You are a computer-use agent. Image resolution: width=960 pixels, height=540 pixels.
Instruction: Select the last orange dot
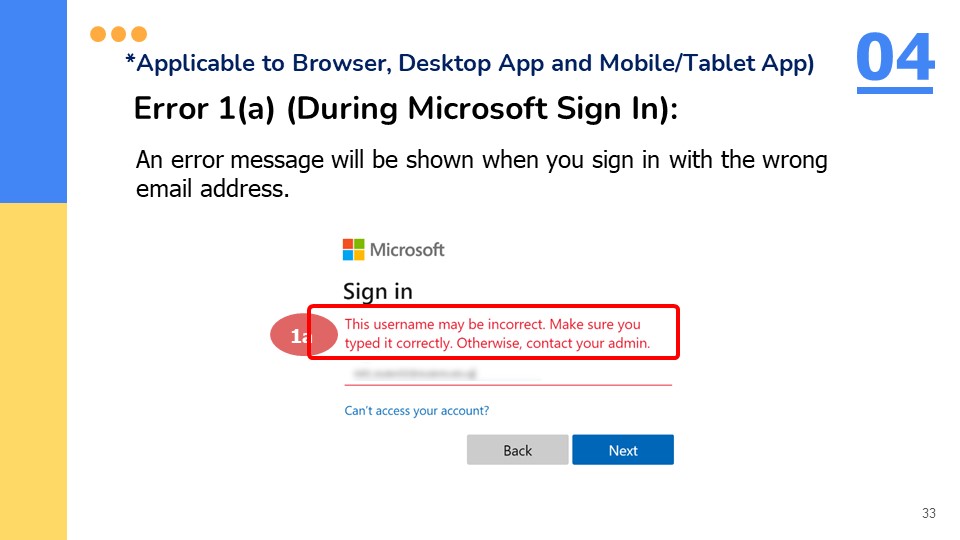pyautogui.click(x=139, y=34)
